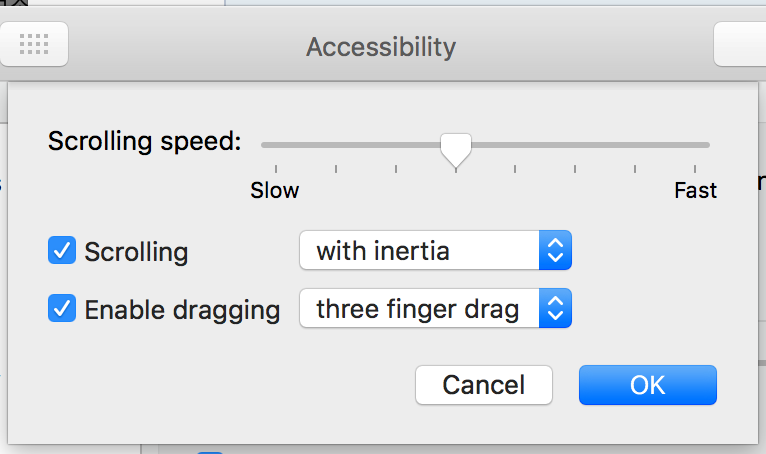
Task: Click the scrolling speed slider thumb
Action: click(x=456, y=150)
